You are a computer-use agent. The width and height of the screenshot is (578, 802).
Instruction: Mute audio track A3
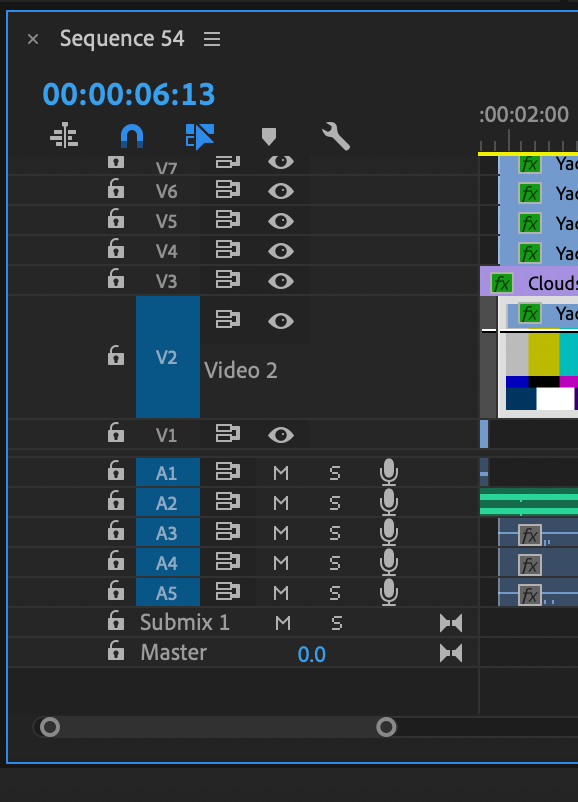pos(281,533)
